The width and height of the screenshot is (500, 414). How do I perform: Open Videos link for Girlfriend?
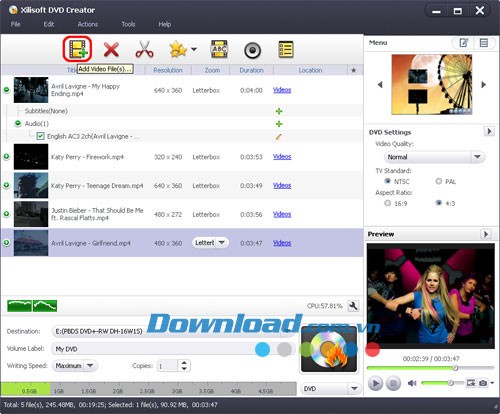pos(282,243)
